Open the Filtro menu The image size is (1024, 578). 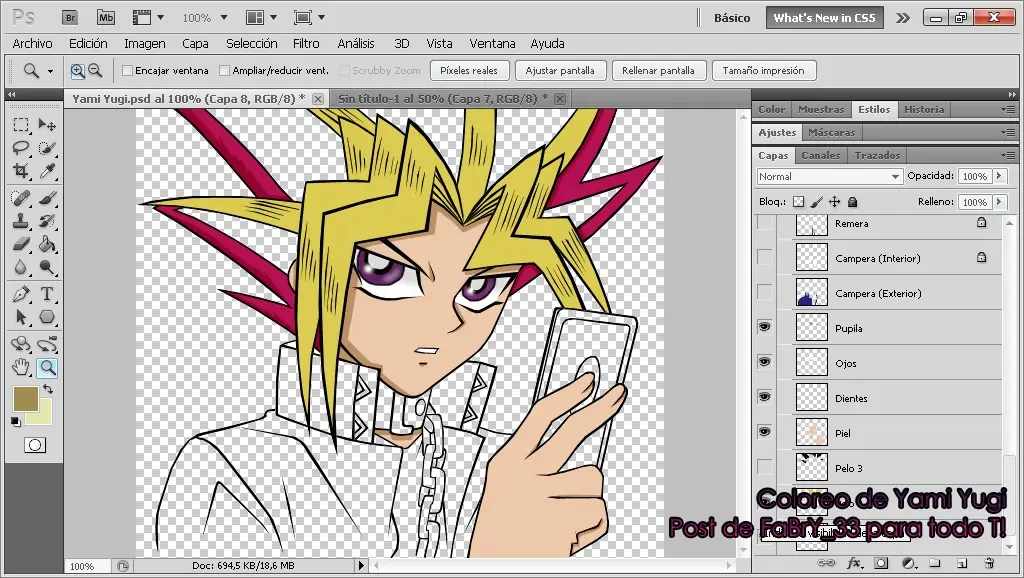pos(306,44)
